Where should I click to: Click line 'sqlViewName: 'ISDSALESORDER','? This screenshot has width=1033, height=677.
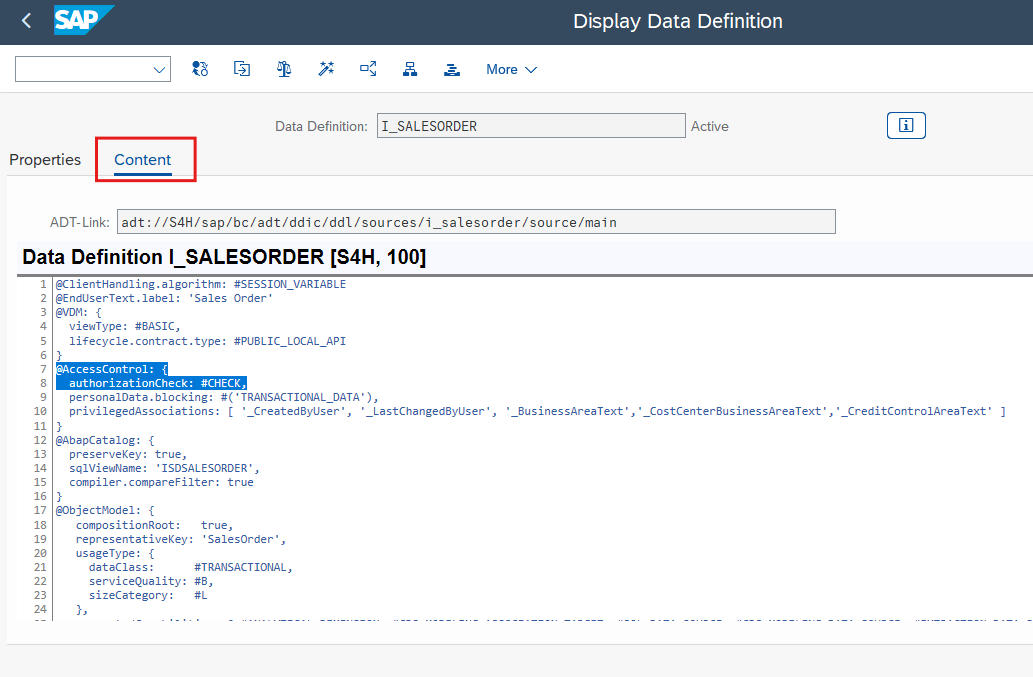coord(164,468)
